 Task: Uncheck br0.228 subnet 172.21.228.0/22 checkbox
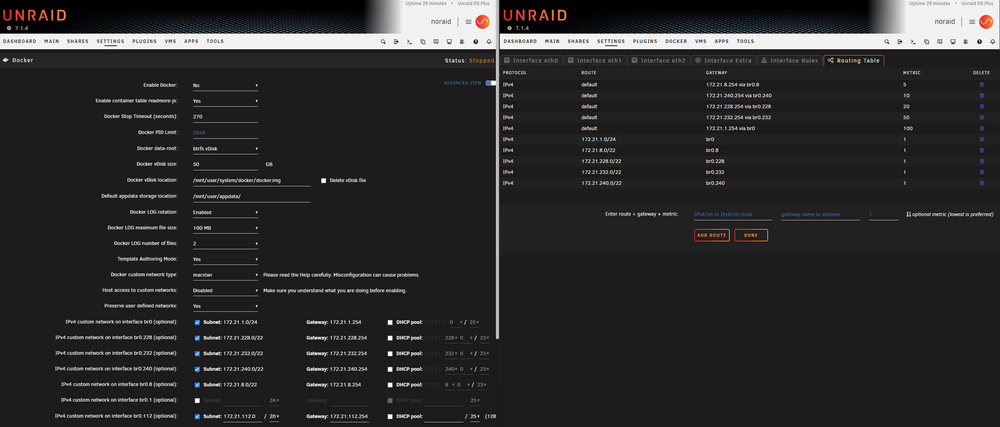[x=197, y=338]
